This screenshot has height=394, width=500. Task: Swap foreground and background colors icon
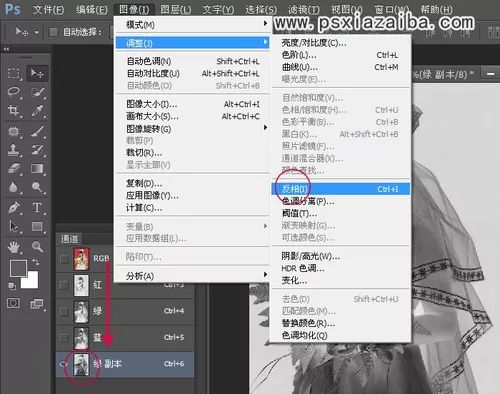35,262
